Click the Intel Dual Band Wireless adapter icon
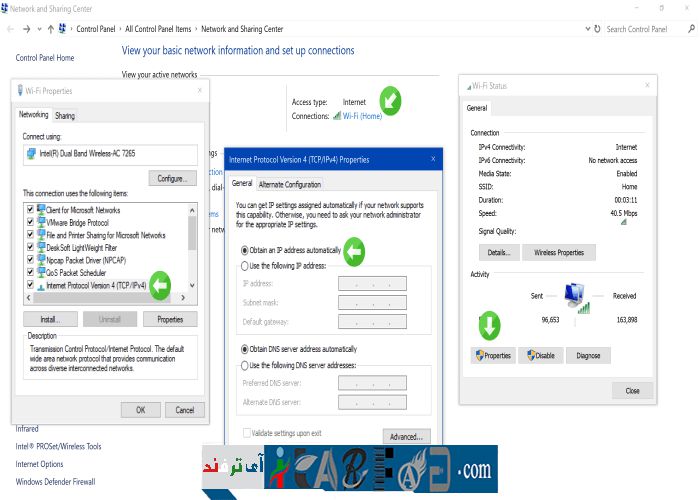Screen dimensions: 700x500 click(x=30, y=153)
